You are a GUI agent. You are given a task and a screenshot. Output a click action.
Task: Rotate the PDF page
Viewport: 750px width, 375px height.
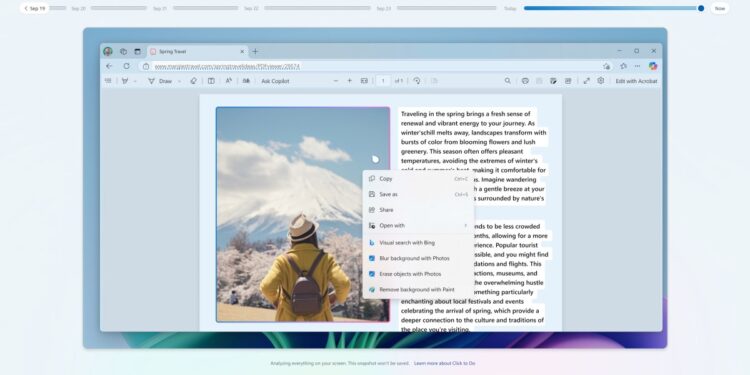click(x=417, y=81)
